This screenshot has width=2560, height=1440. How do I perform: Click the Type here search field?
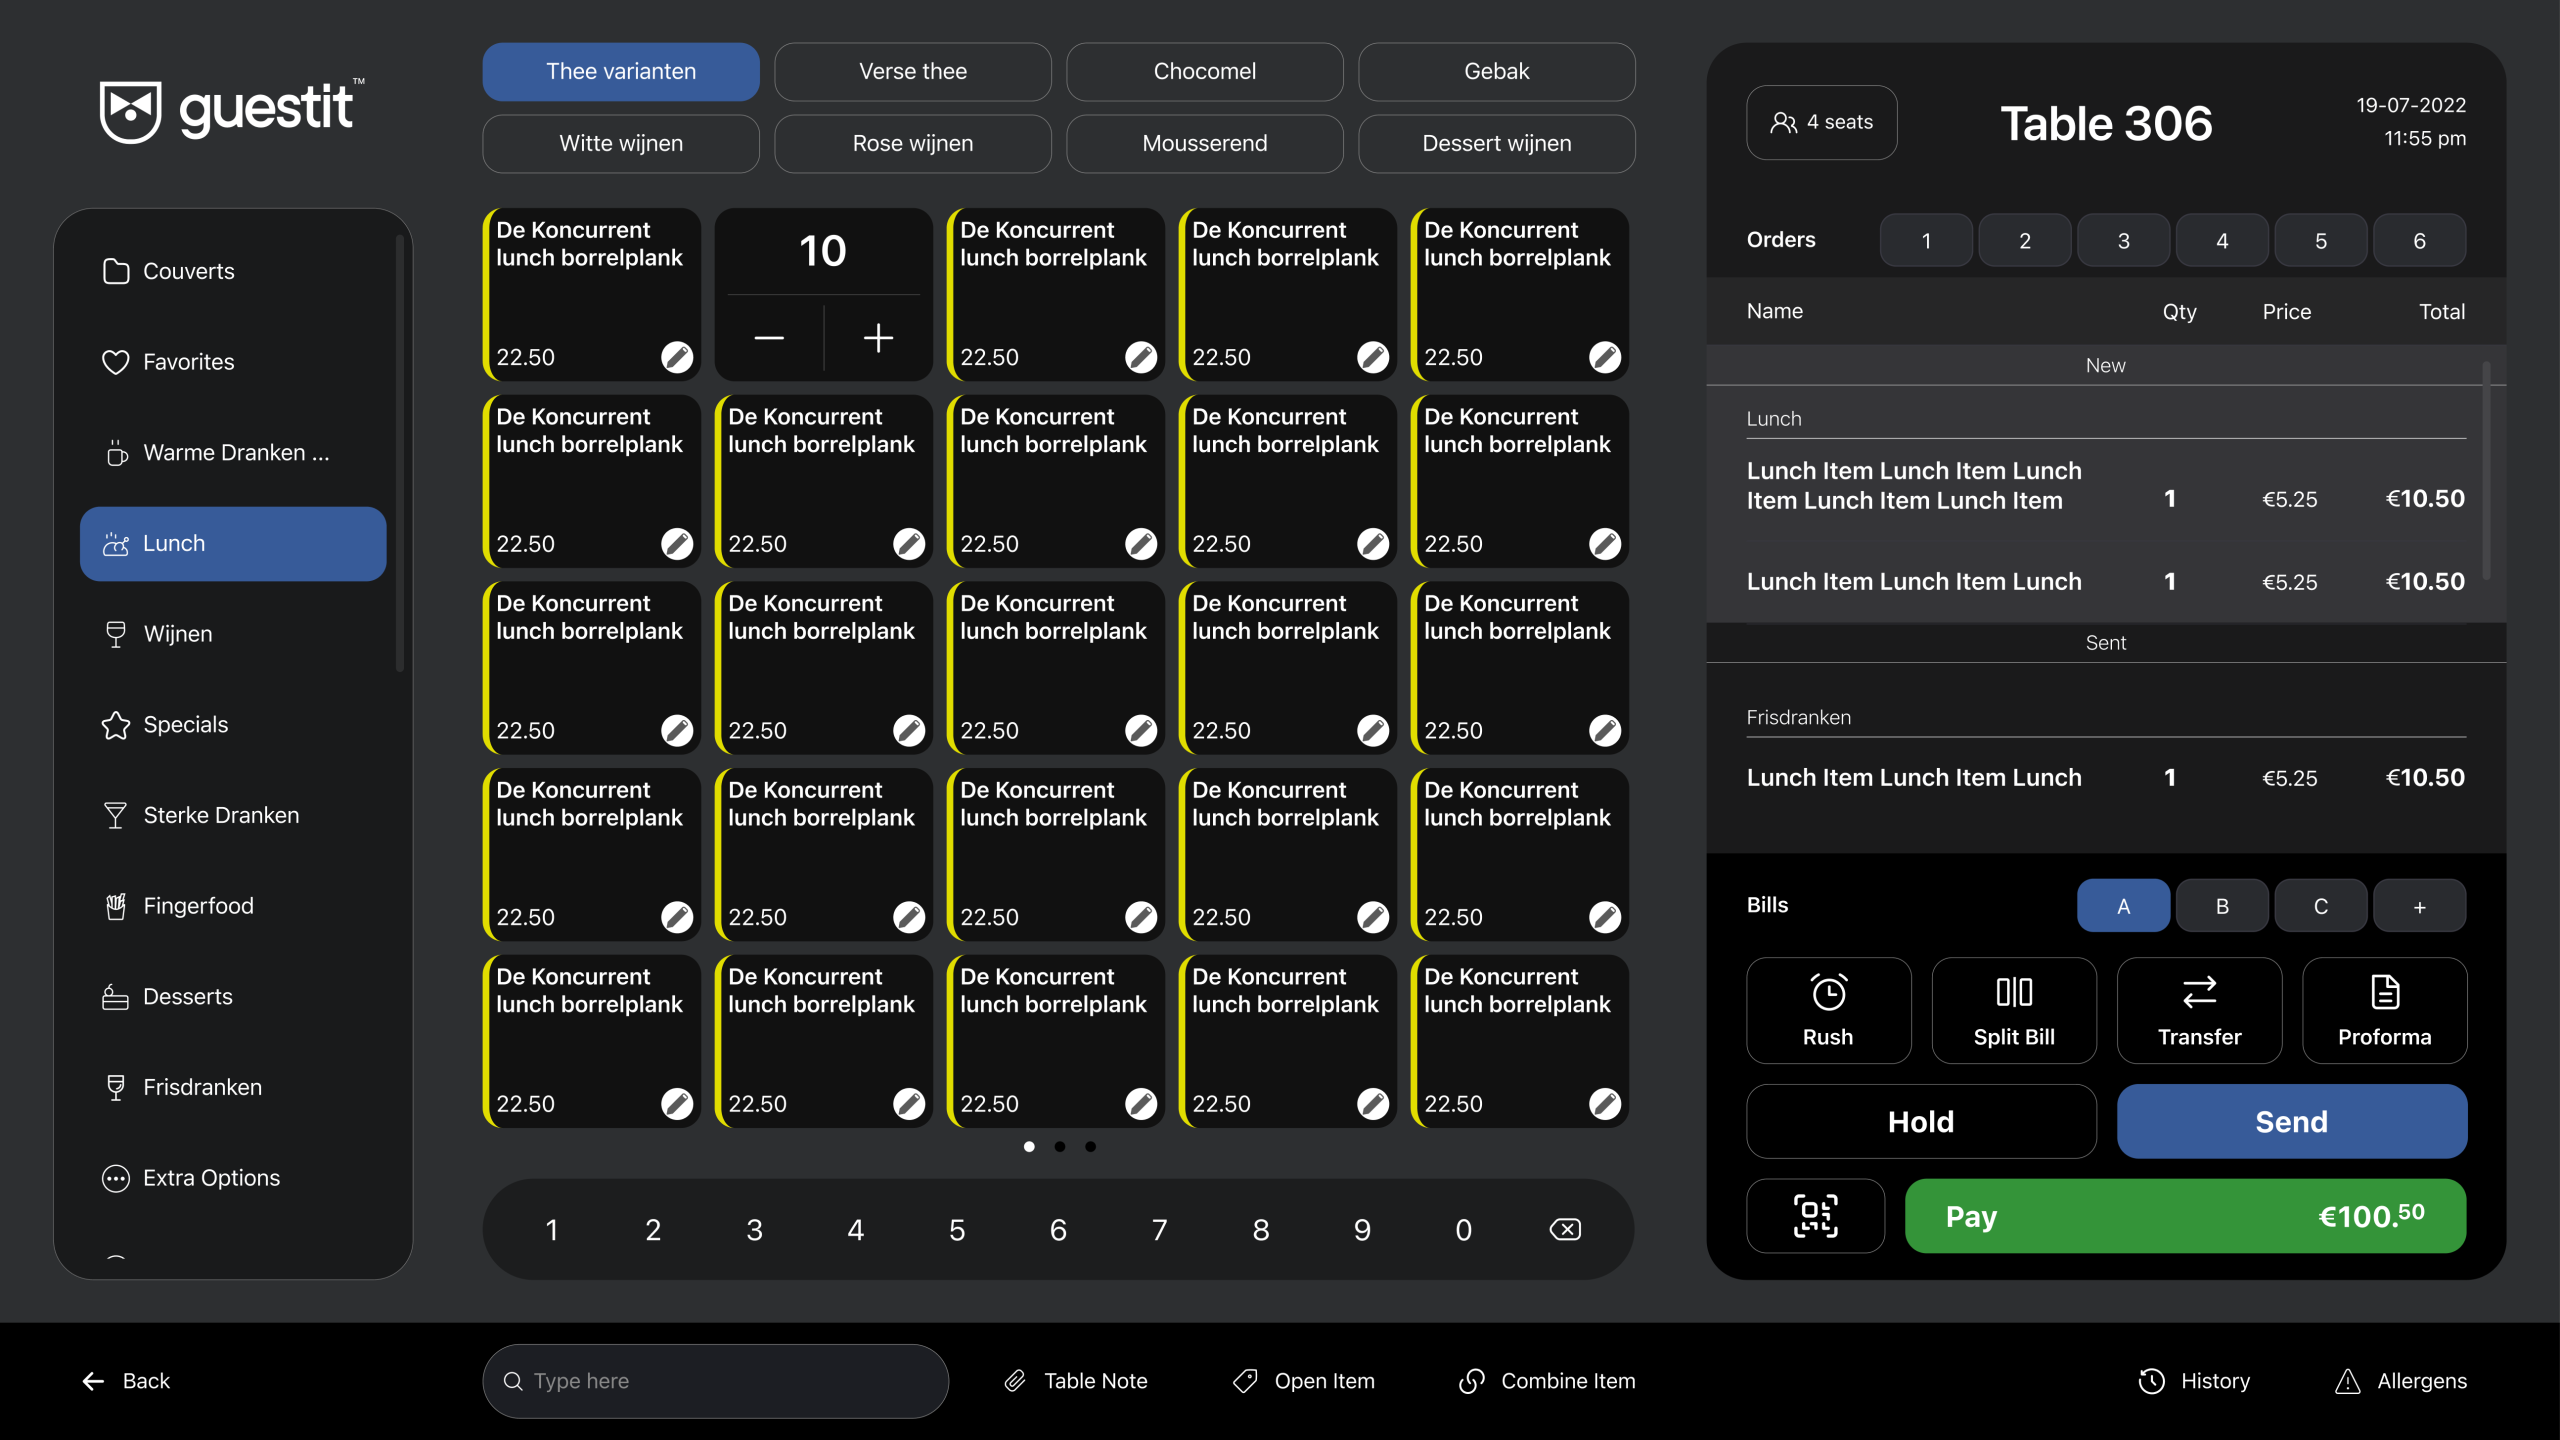(715, 1381)
